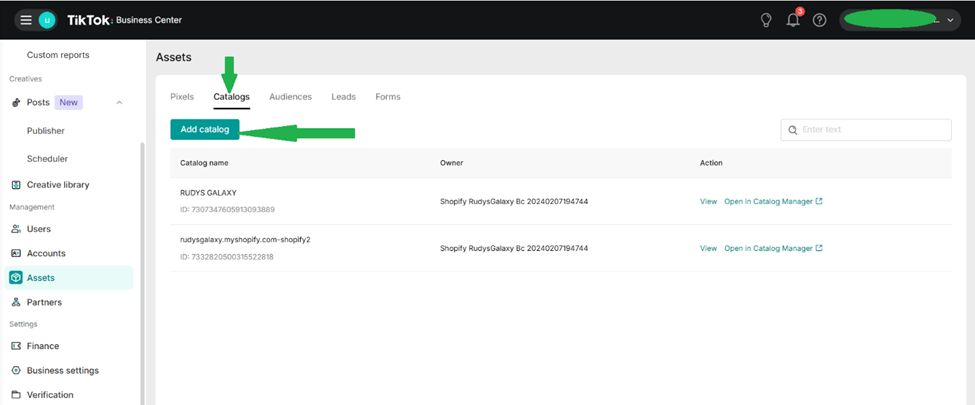Switch to the Pixels tab
The width and height of the screenshot is (975, 405).
[x=182, y=97]
